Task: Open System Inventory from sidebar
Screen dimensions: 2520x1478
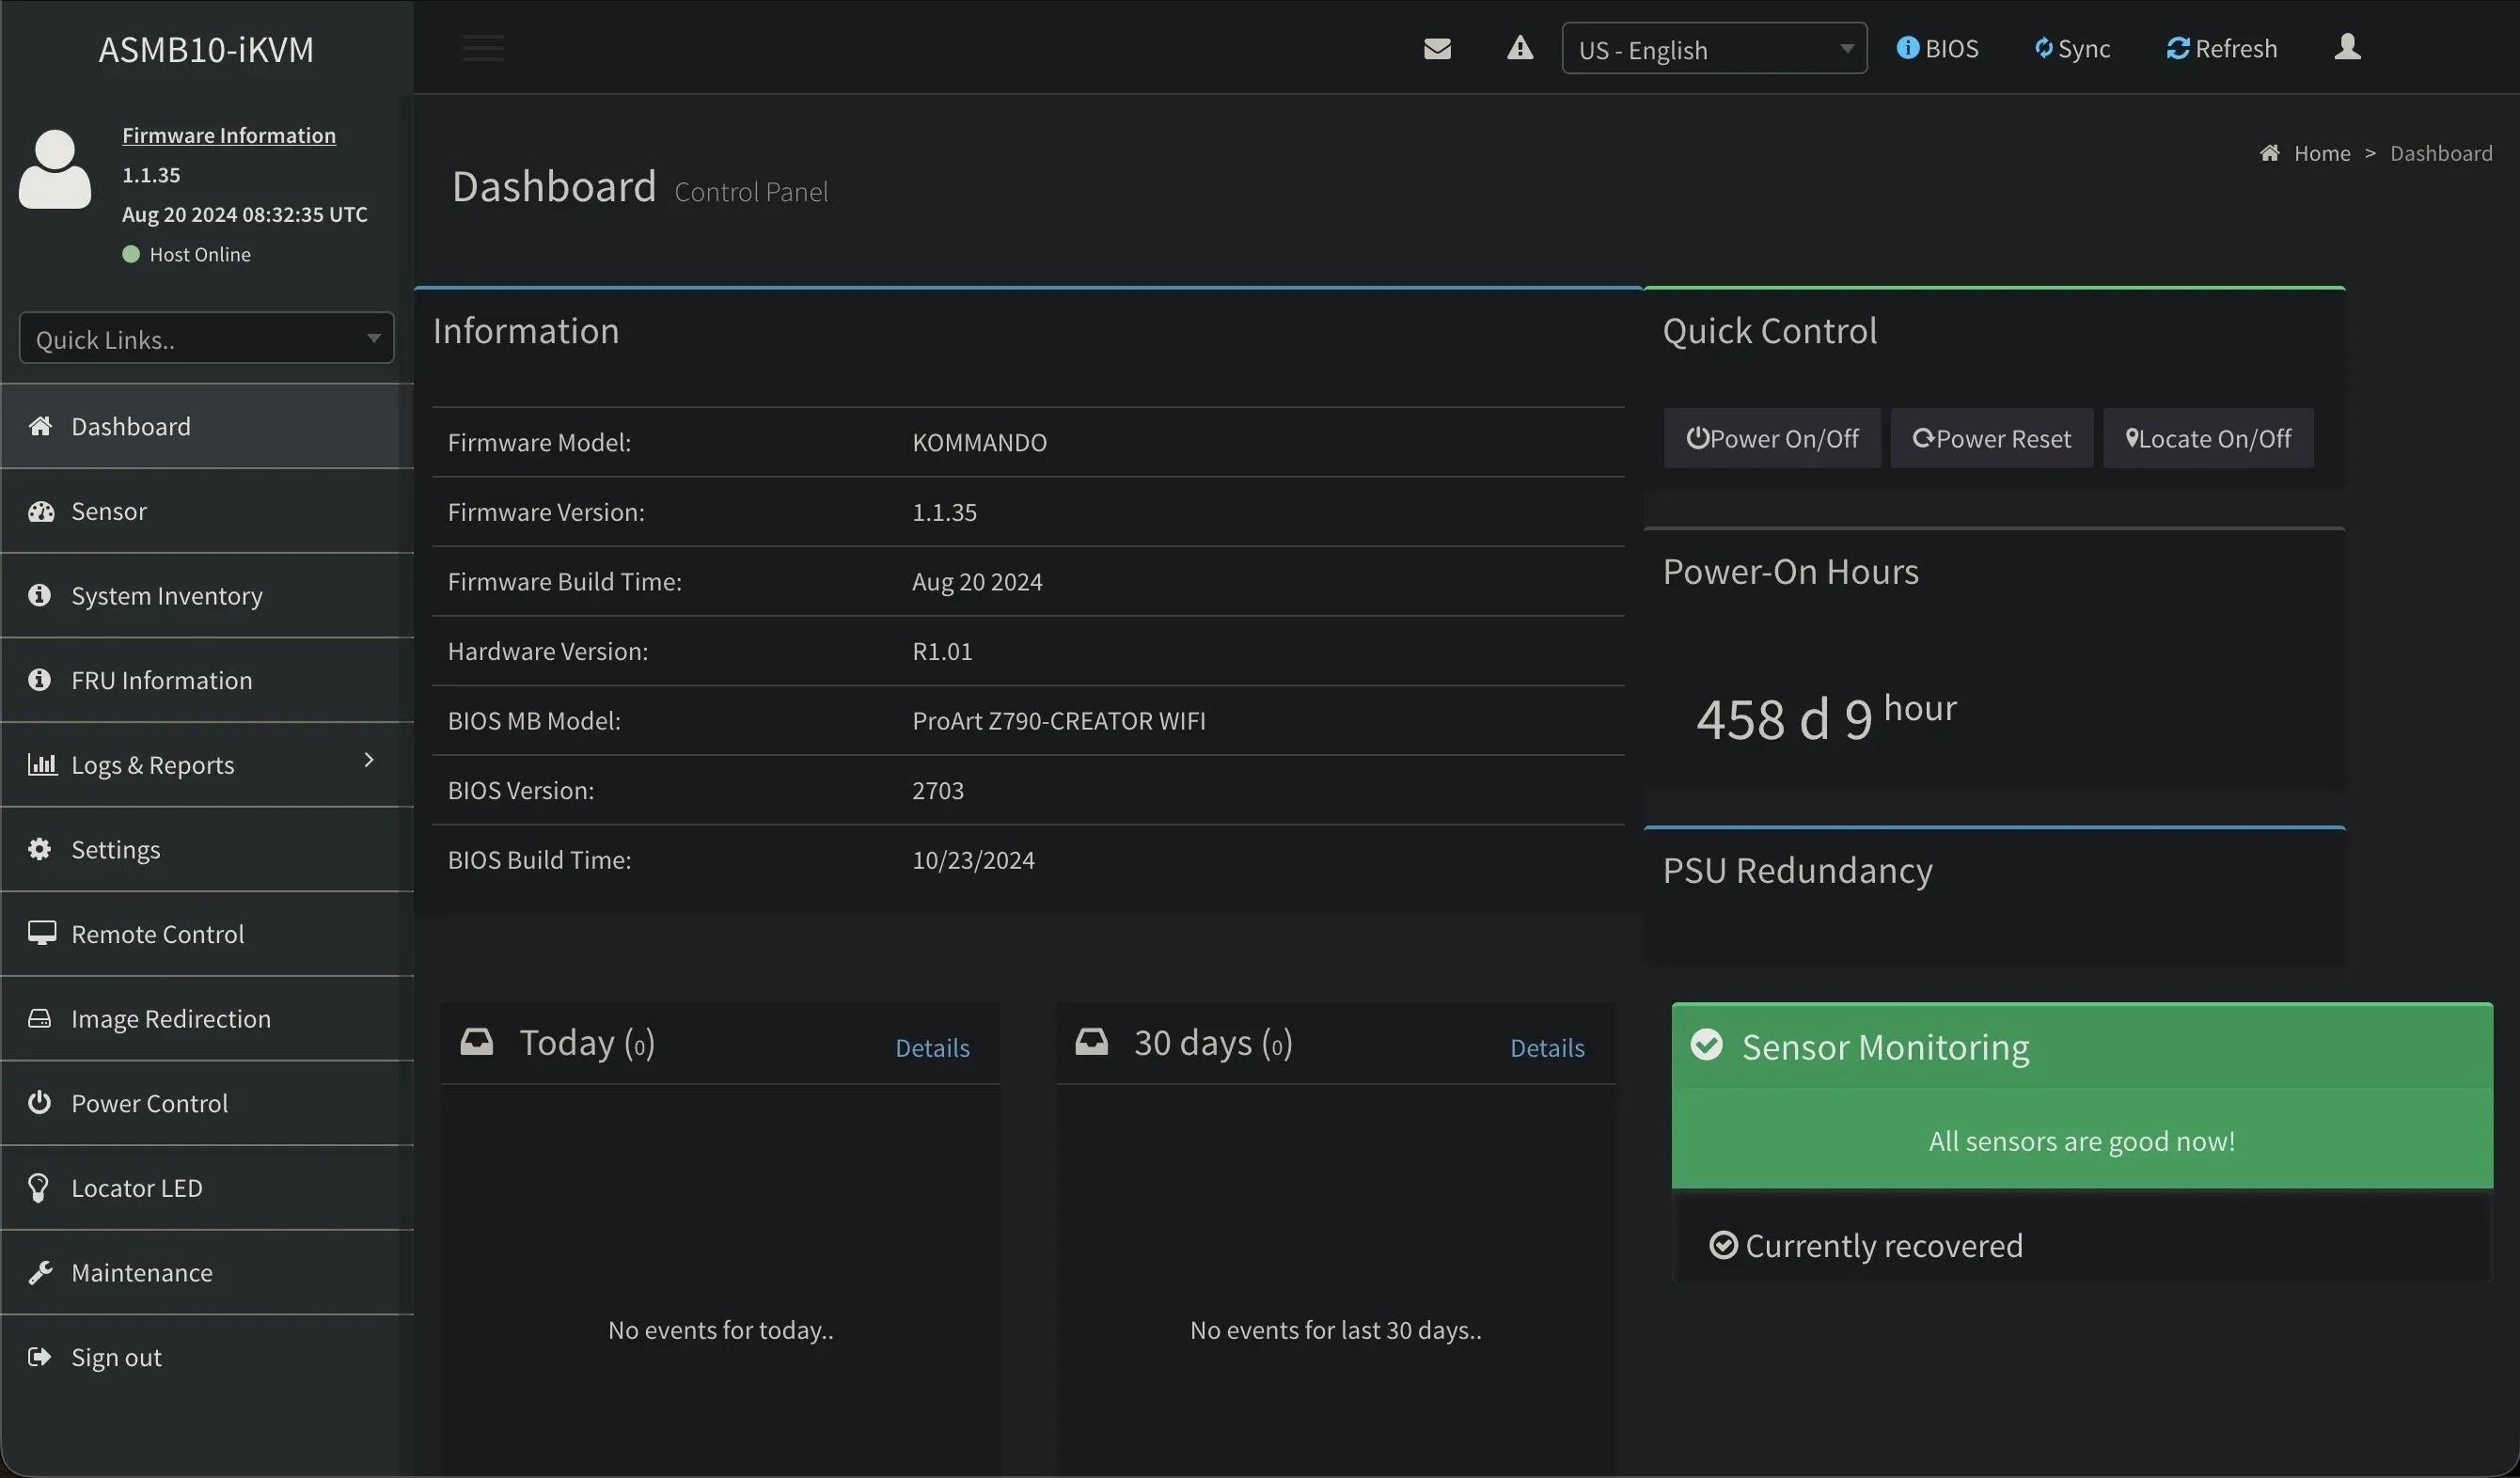Action: 207,596
